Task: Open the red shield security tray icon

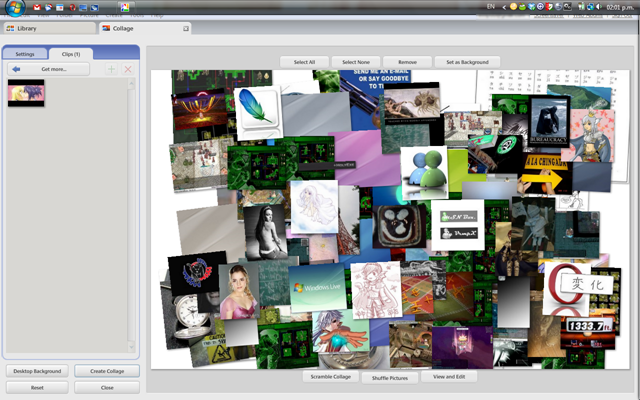Action: coord(549,7)
